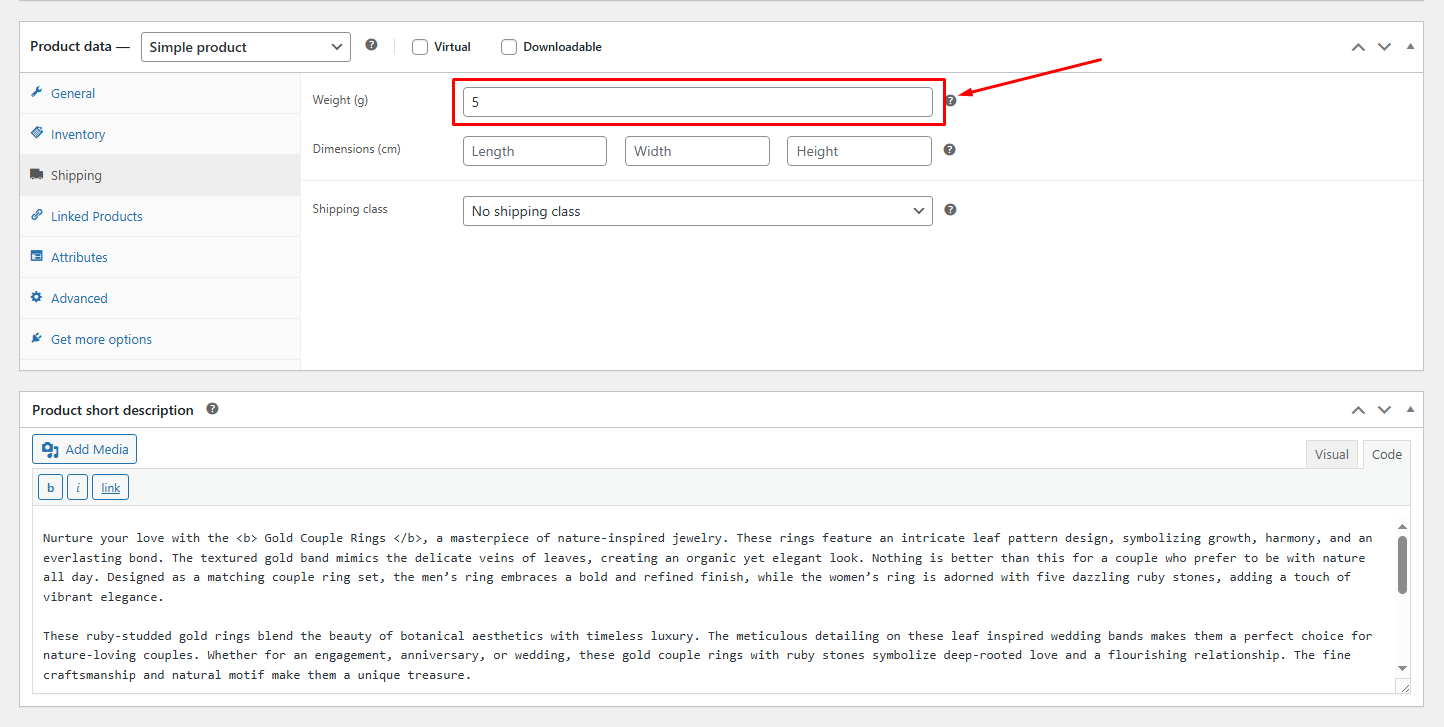
Task: Click help icon next to Product short description
Action: tap(212, 409)
